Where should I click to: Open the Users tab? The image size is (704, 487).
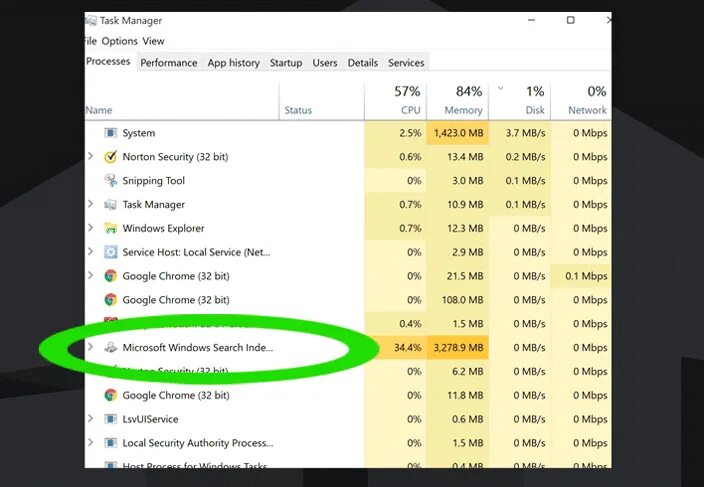(x=325, y=63)
